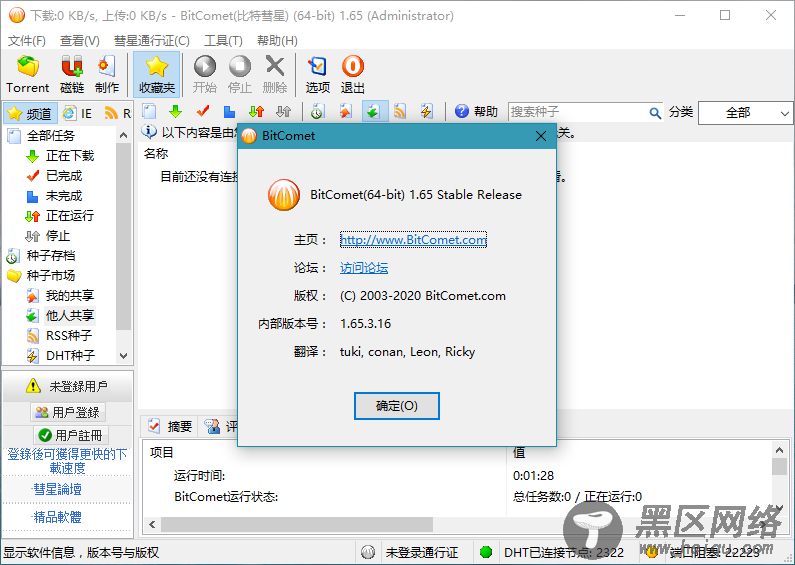Click the 磁链 magnet link icon
The width and height of the screenshot is (795, 565).
[x=72, y=74]
